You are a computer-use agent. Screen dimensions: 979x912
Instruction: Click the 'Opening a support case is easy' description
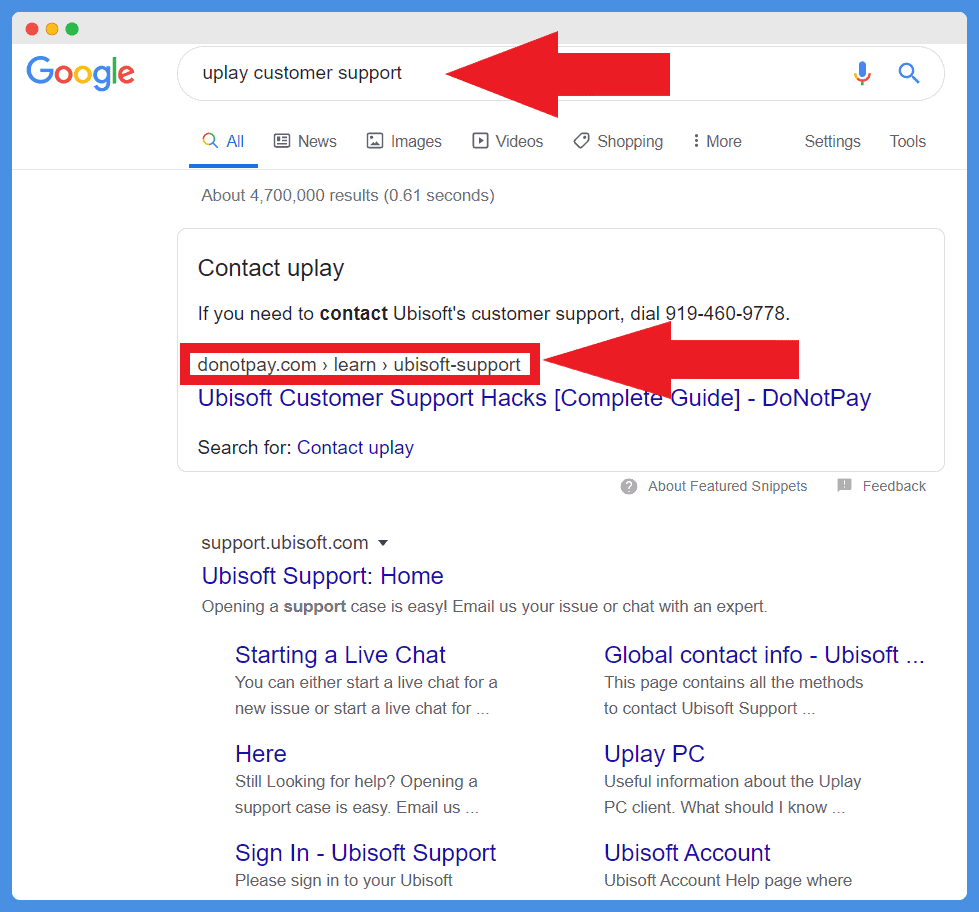coord(485,607)
